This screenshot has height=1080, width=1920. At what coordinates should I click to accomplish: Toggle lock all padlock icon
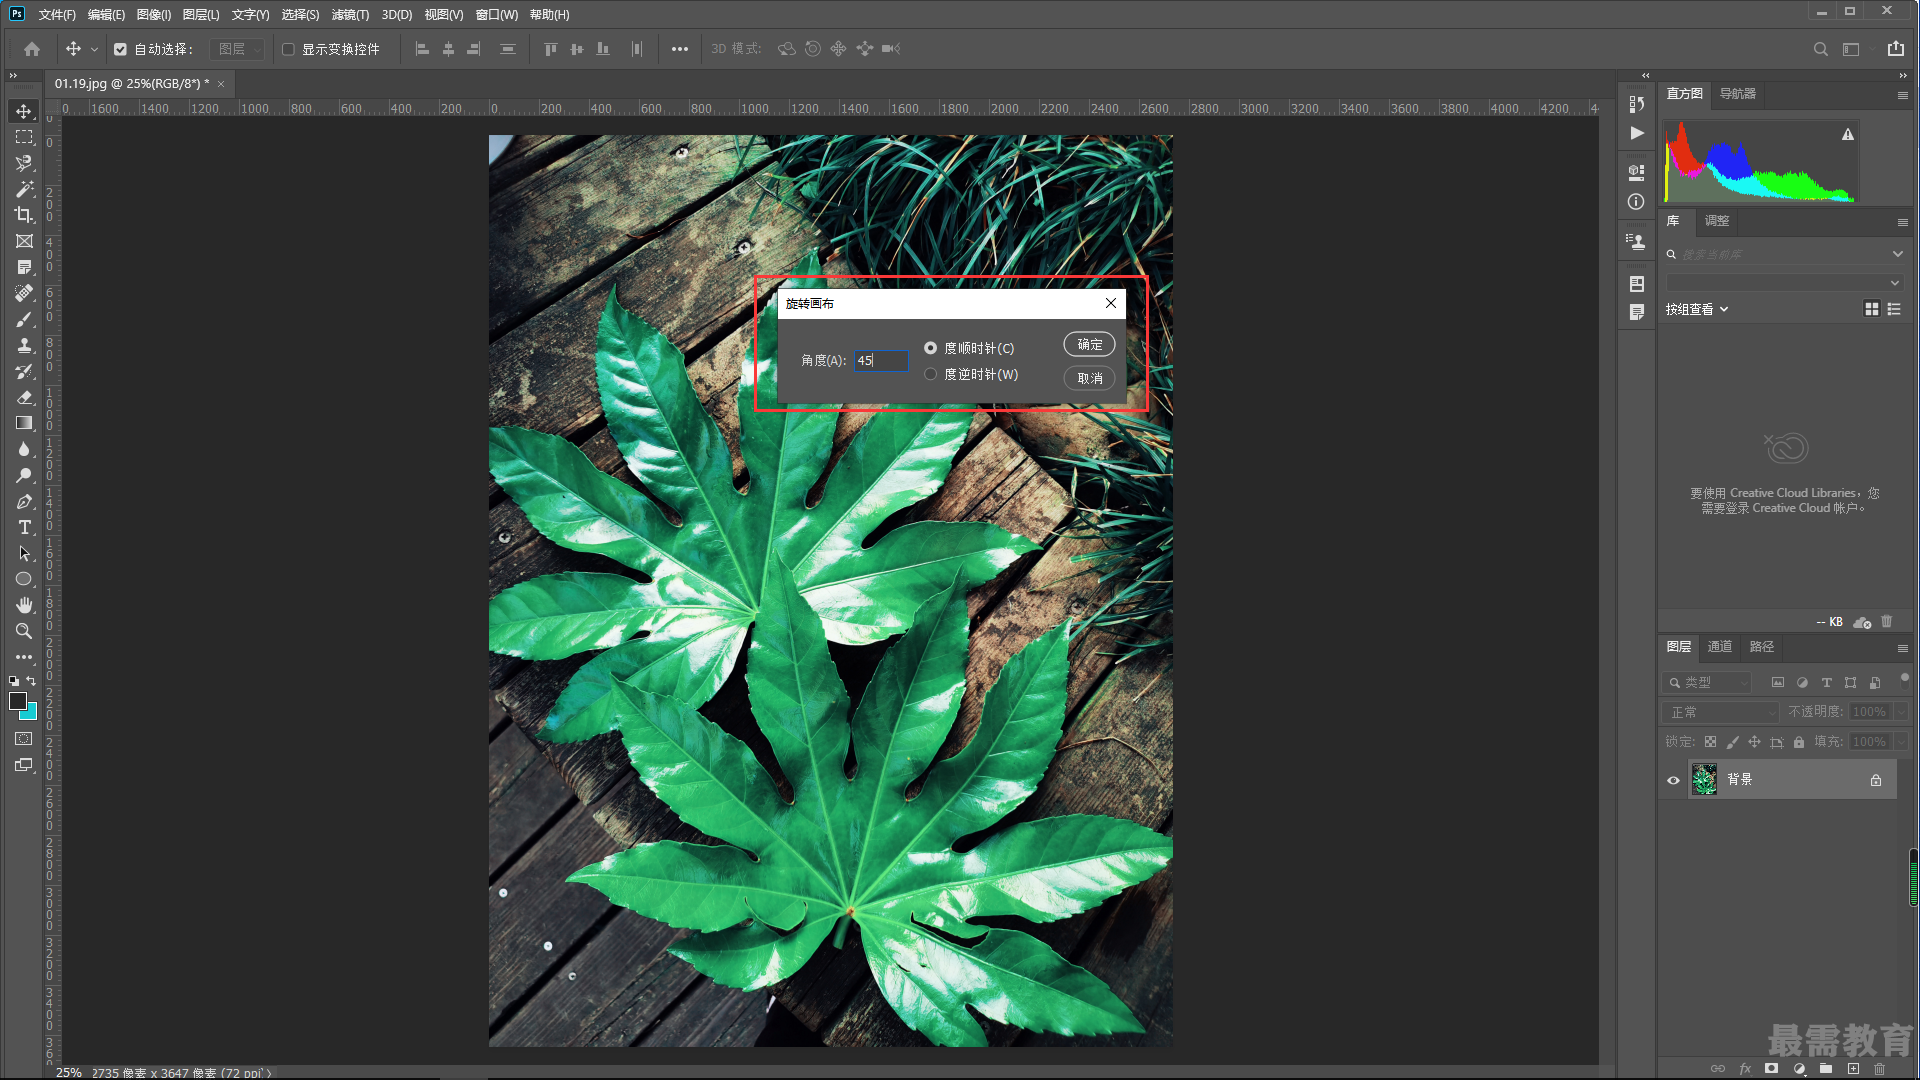(1799, 742)
